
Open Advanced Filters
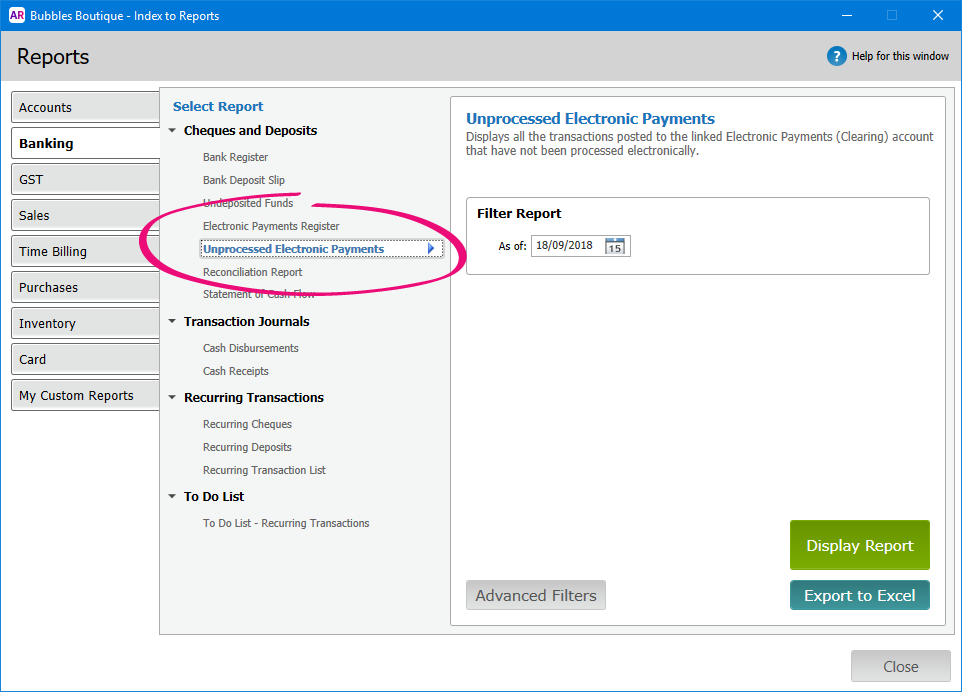(535, 596)
